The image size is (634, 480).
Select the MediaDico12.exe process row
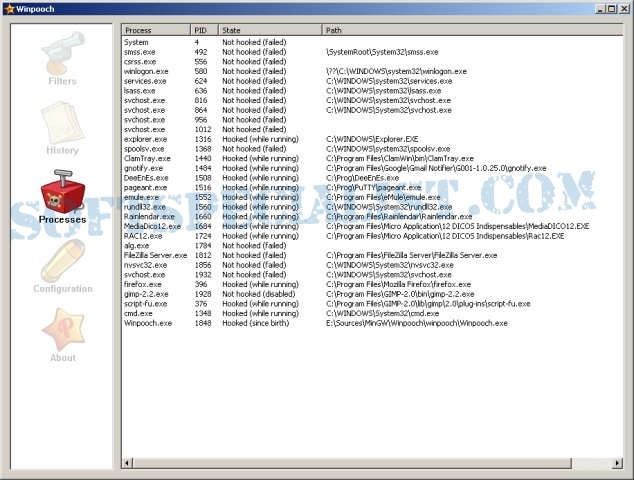pos(372,226)
